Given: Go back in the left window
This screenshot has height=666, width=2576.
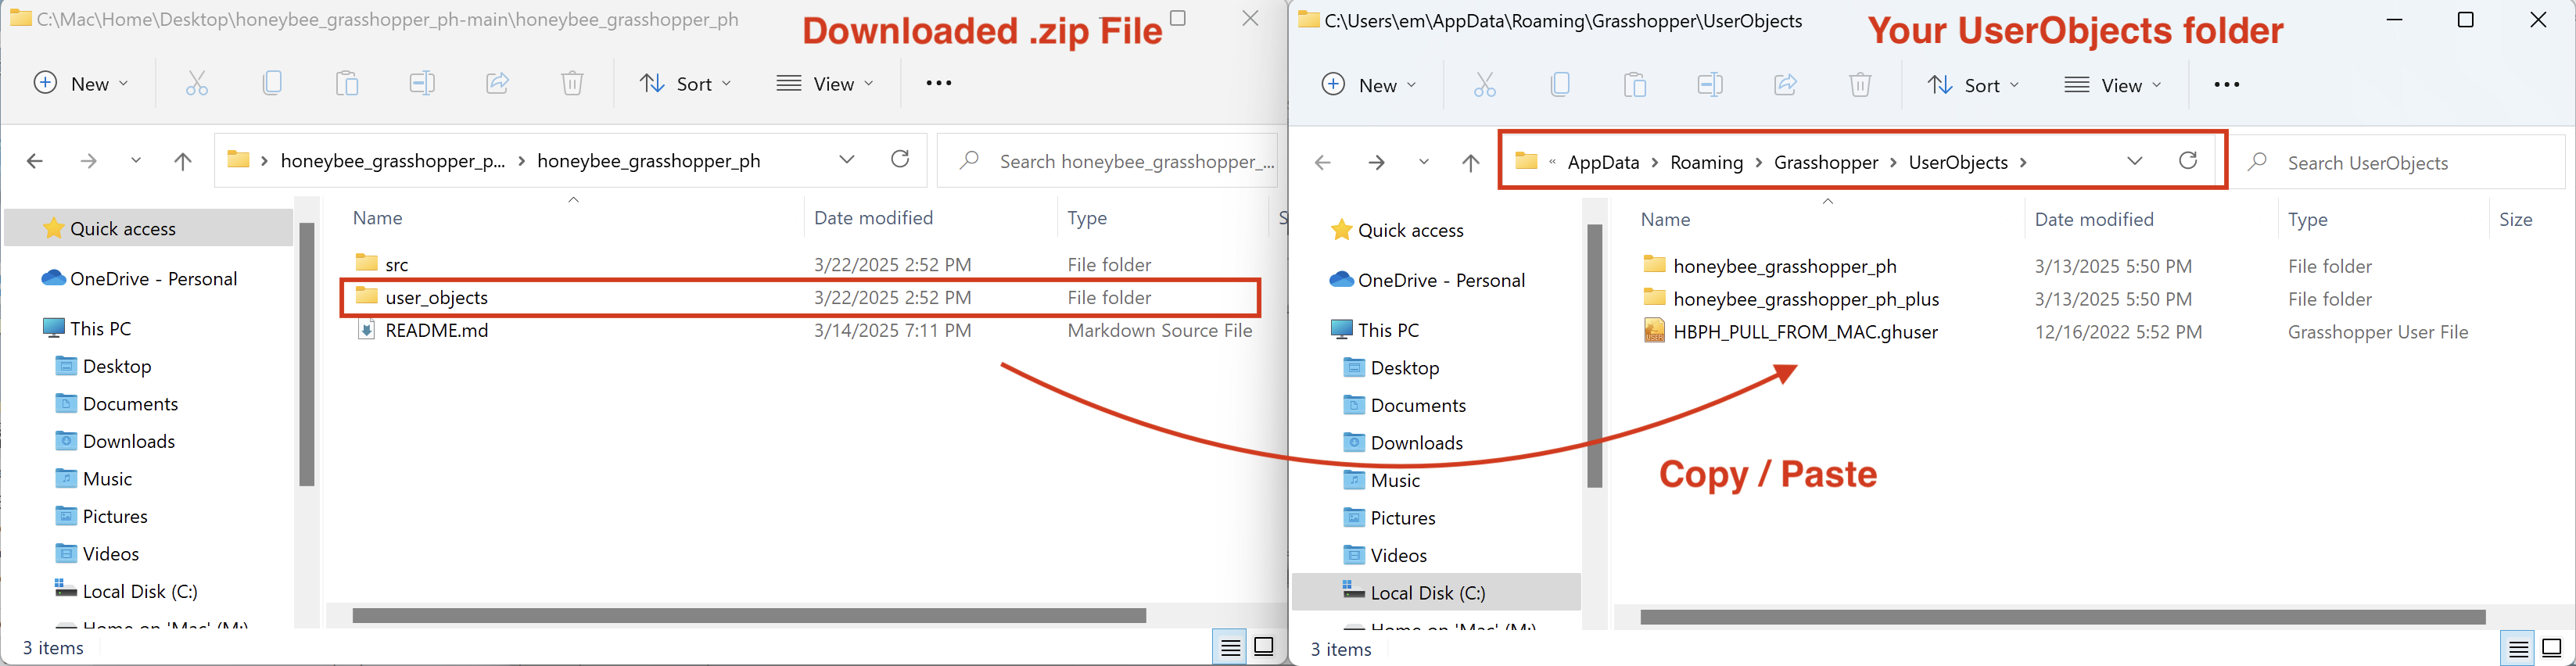Looking at the screenshot, I should click(x=35, y=161).
